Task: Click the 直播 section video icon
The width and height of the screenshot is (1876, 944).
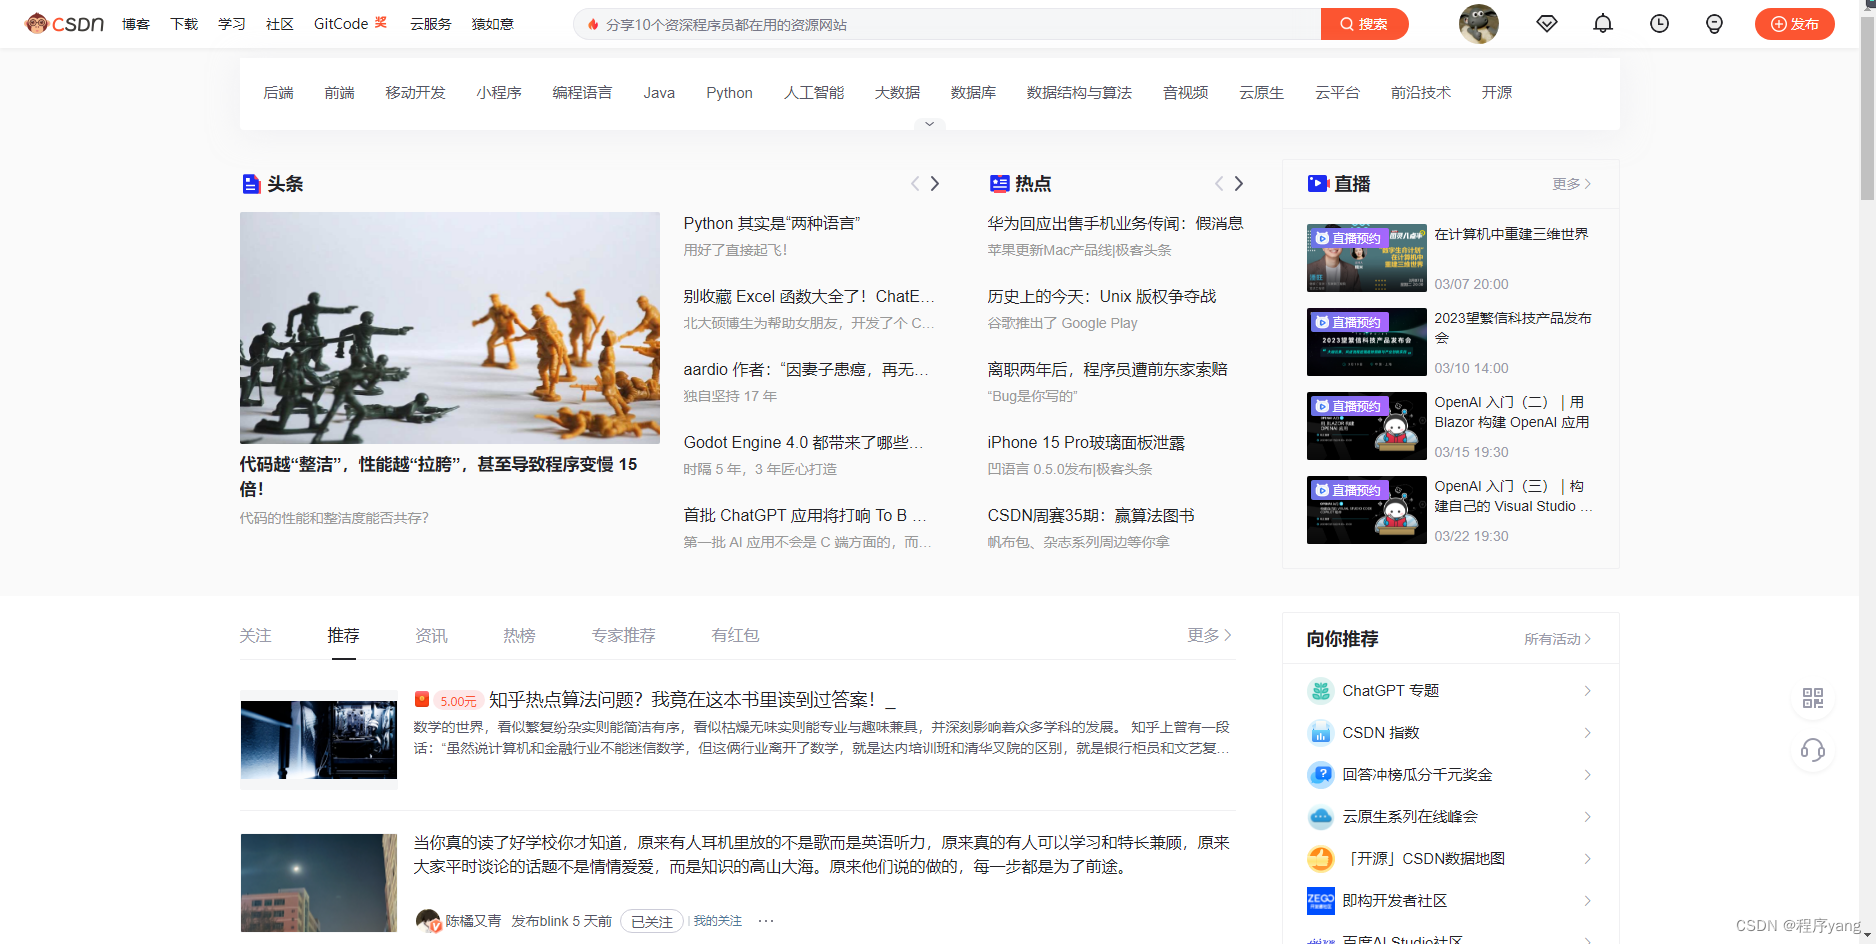Action: pyautogui.click(x=1318, y=184)
